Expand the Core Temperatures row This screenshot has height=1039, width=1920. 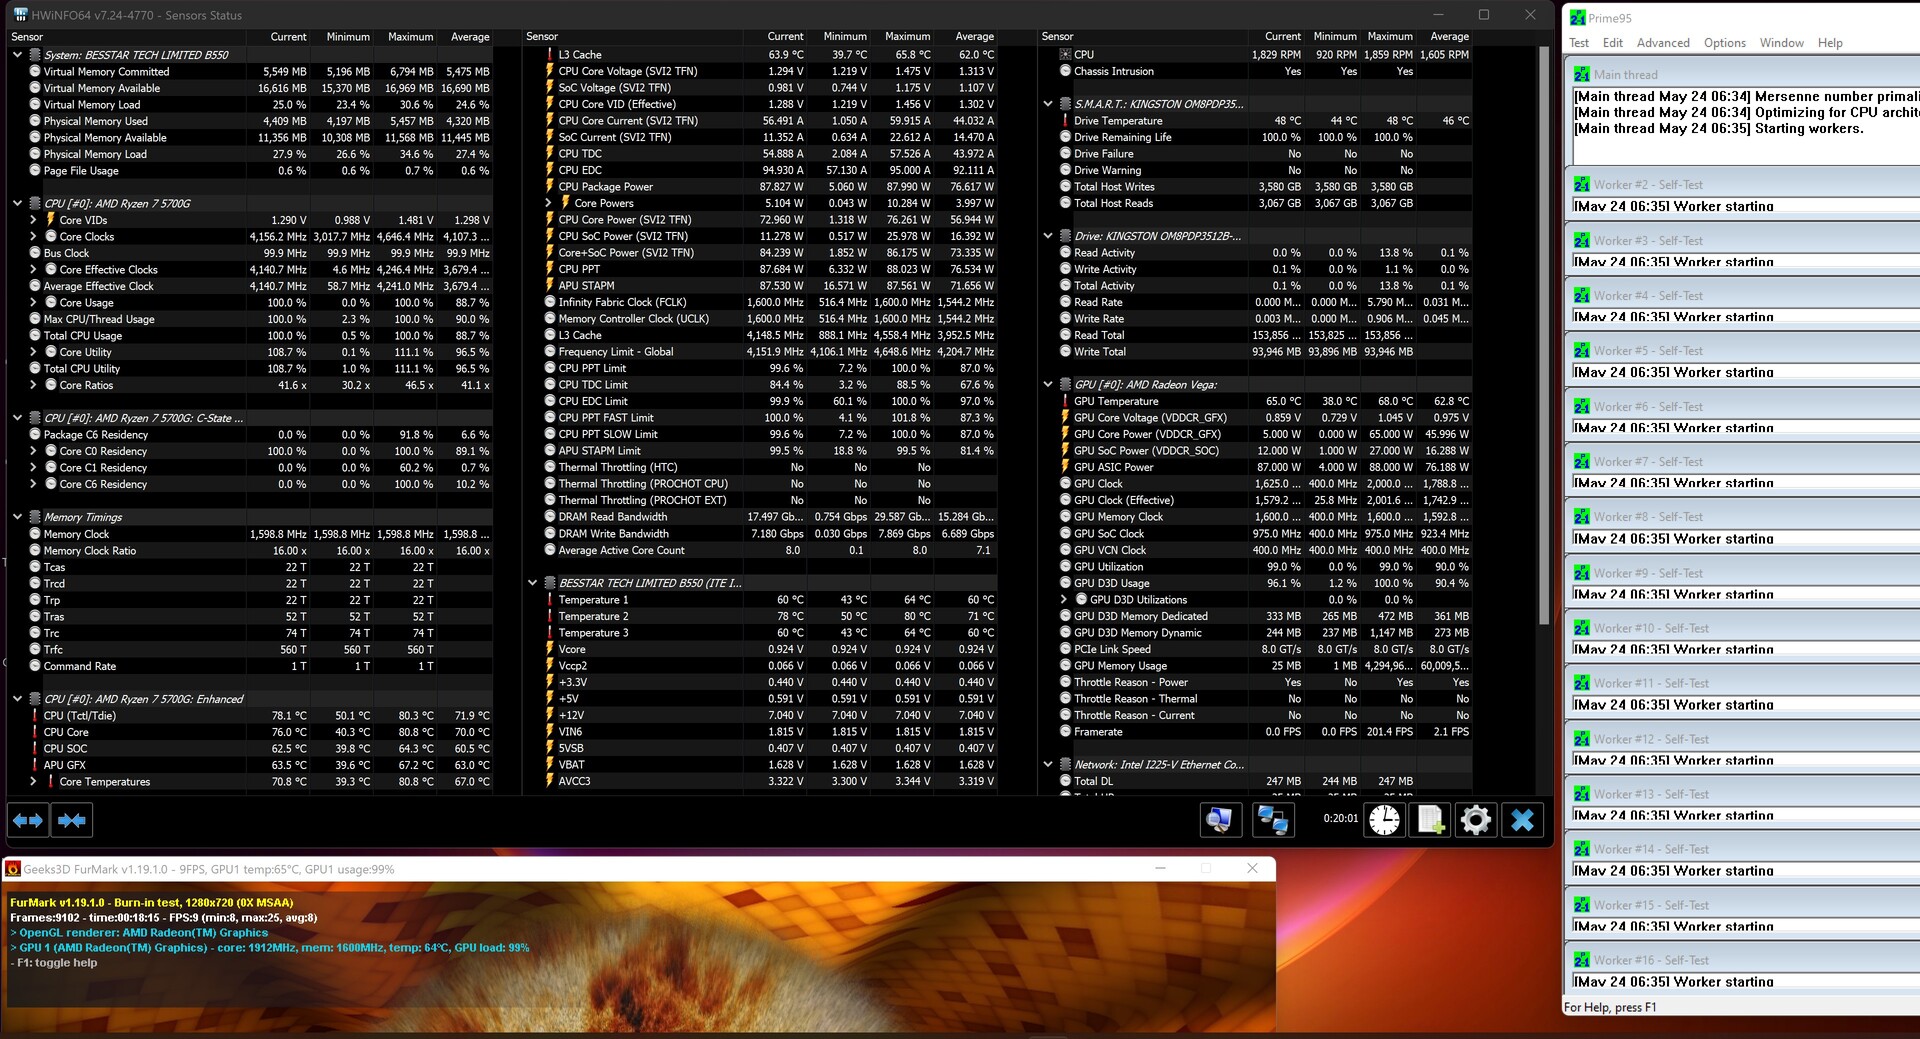[33, 782]
